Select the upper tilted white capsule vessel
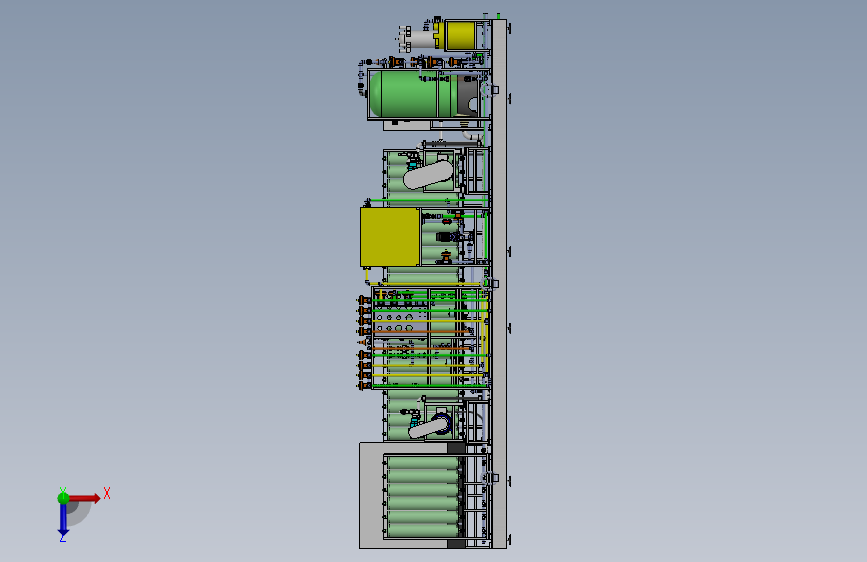 (x=429, y=174)
